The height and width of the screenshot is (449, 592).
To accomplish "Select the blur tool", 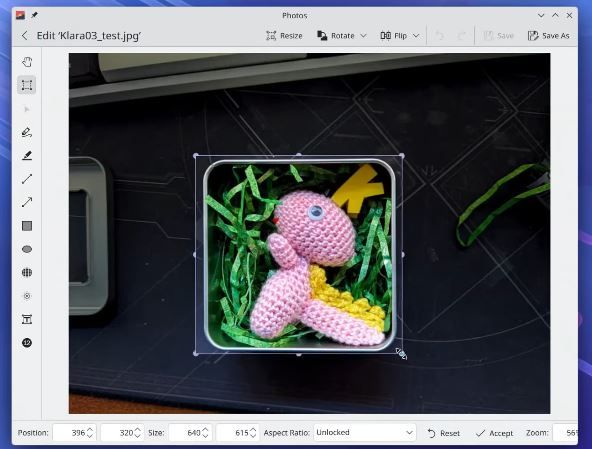I will [x=27, y=296].
